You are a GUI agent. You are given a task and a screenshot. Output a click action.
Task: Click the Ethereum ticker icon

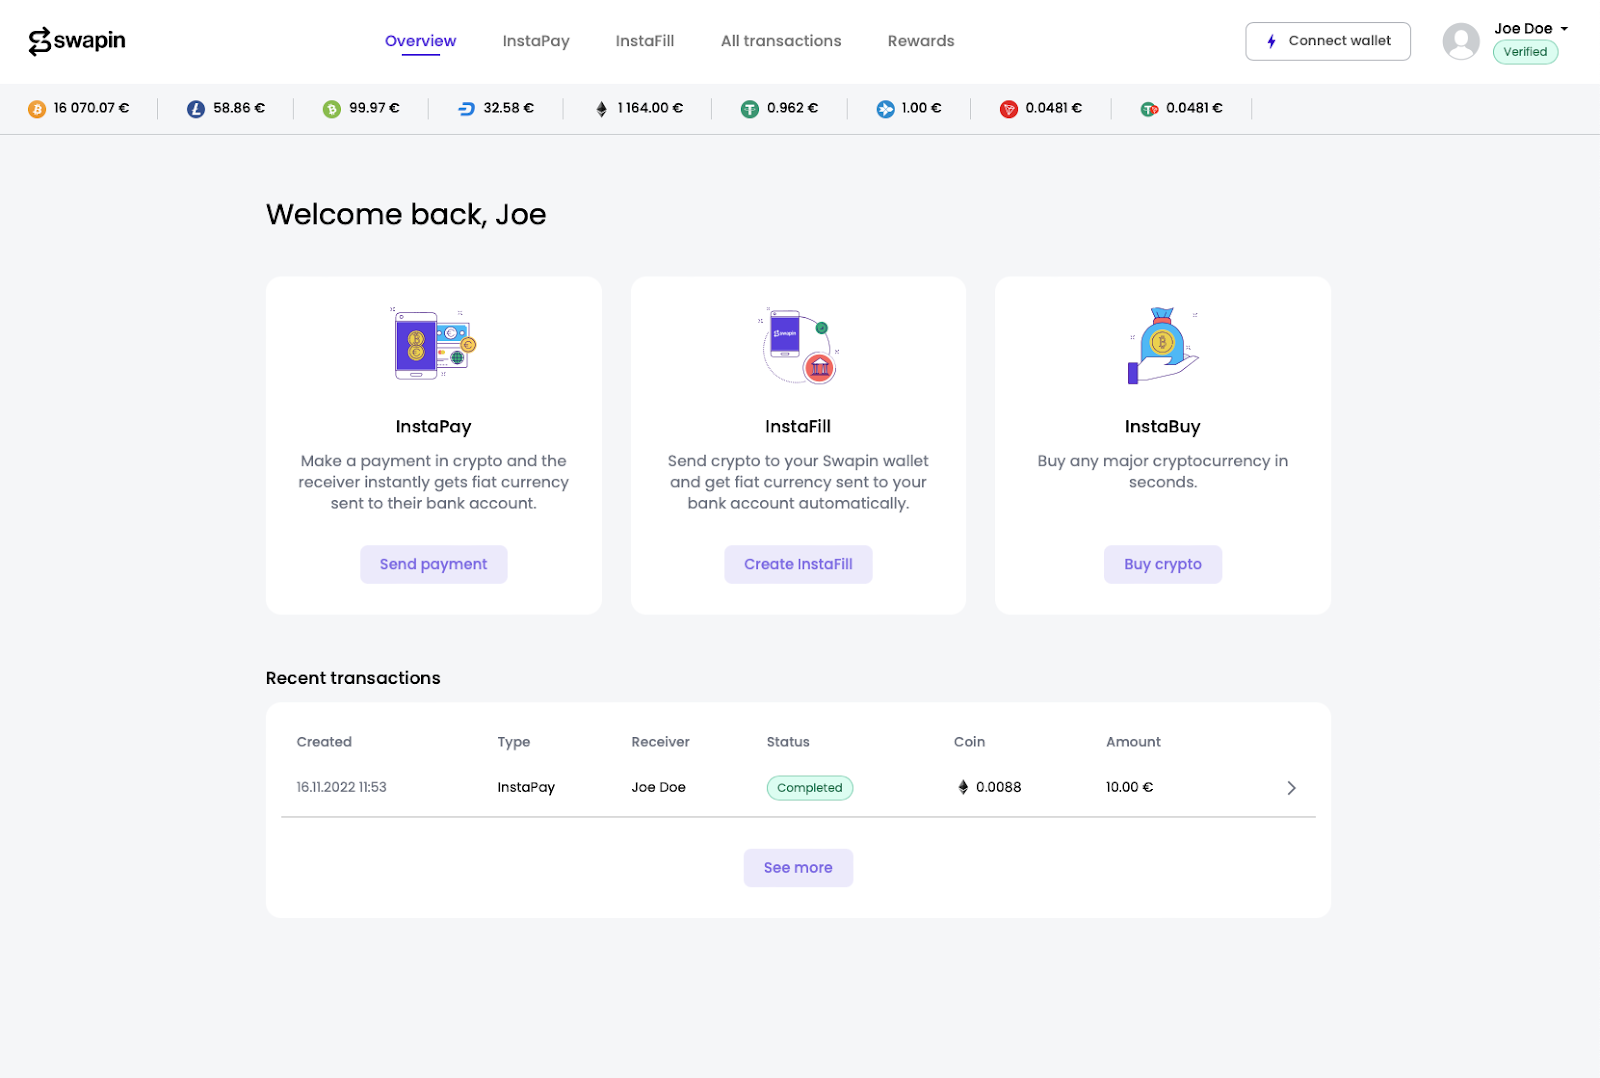[x=601, y=109]
